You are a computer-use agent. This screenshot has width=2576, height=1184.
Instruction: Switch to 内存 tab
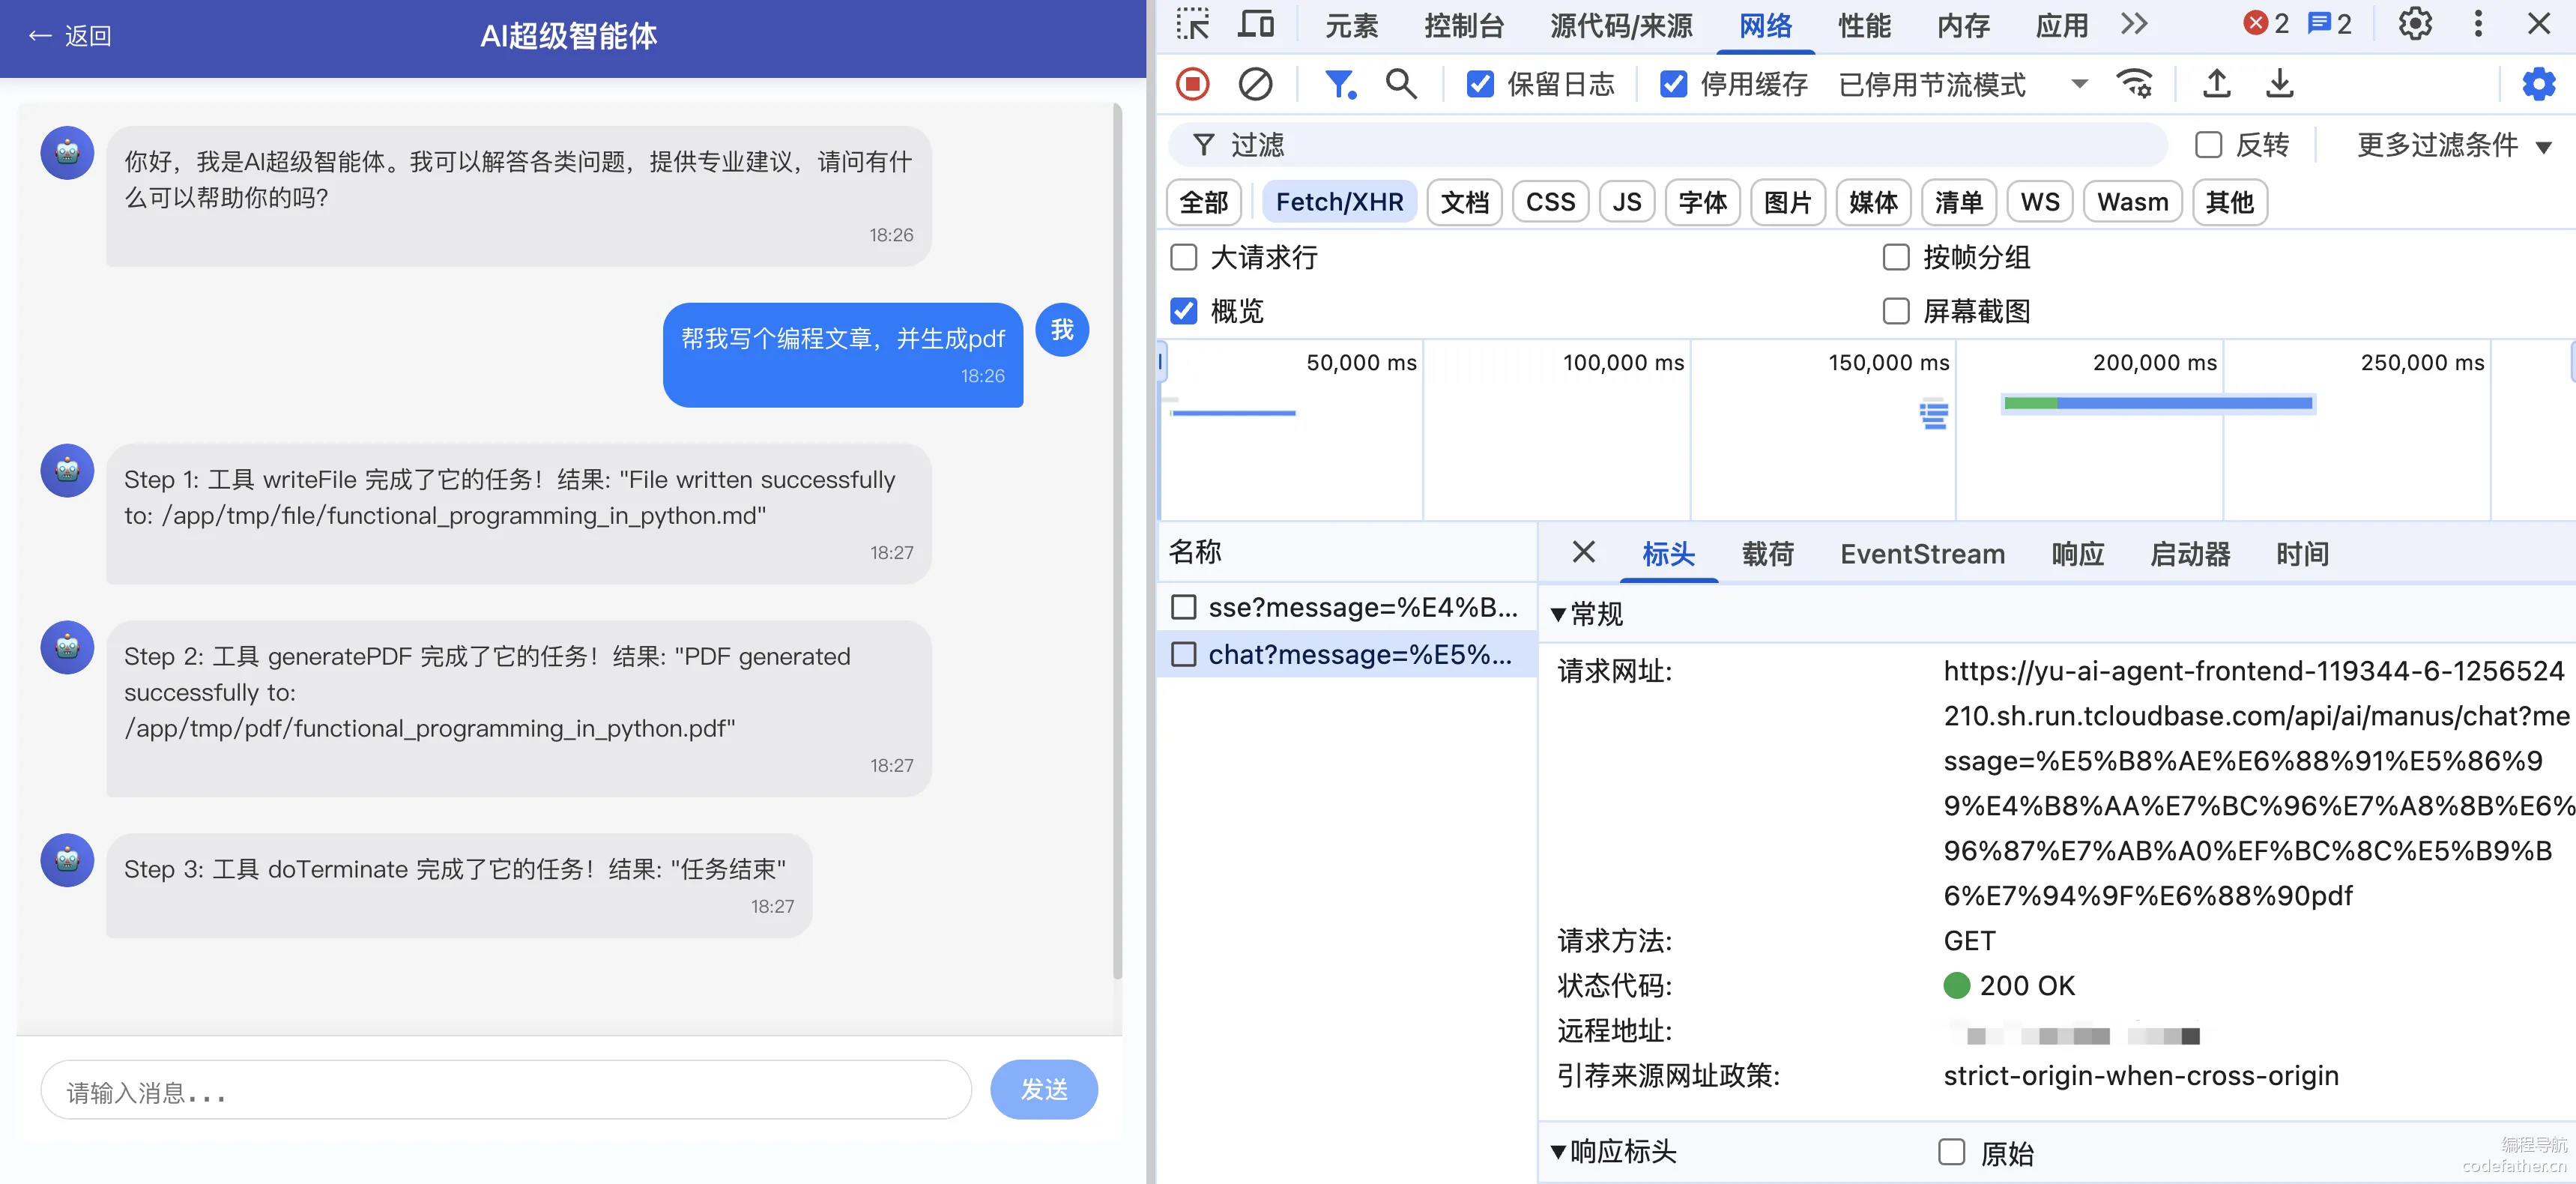tap(1963, 26)
